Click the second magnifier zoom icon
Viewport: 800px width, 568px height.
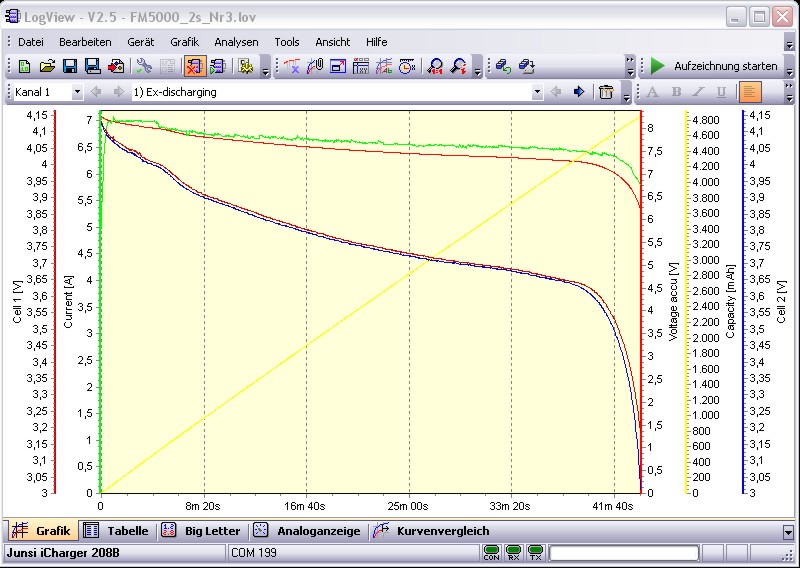click(459, 66)
